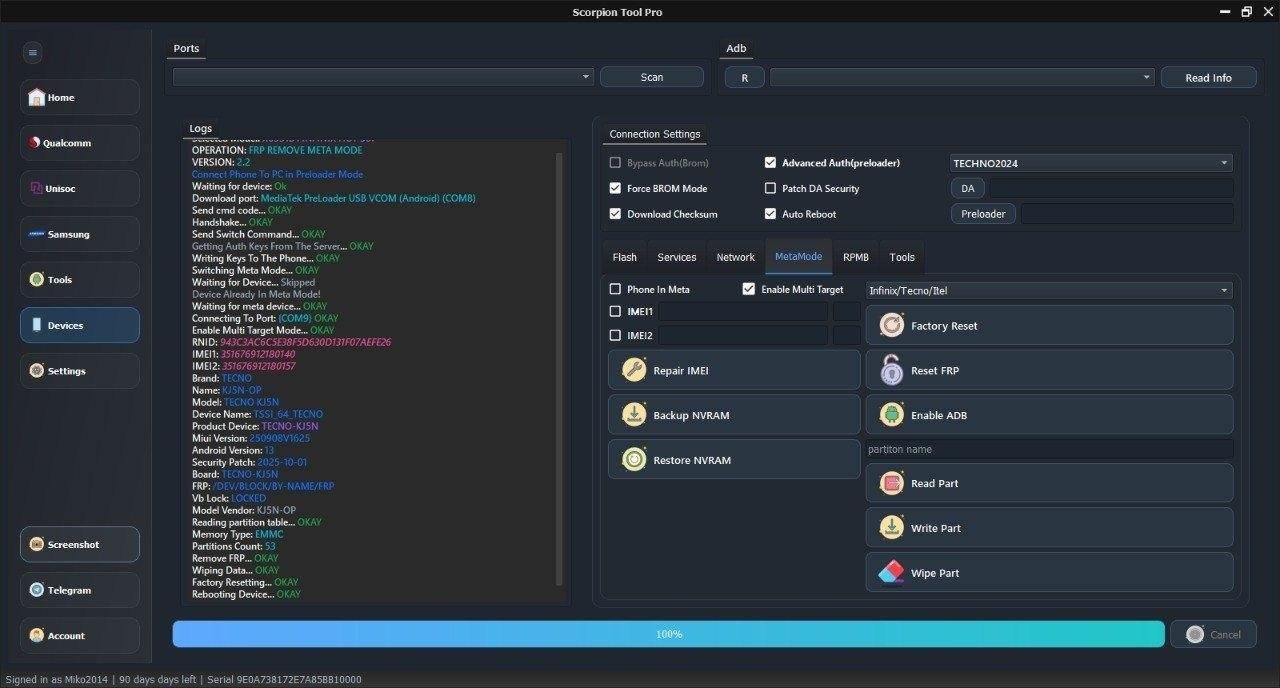Open the Settings gear icon
1280x688 pixels.
pyautogui.click(x=37, y=371)
